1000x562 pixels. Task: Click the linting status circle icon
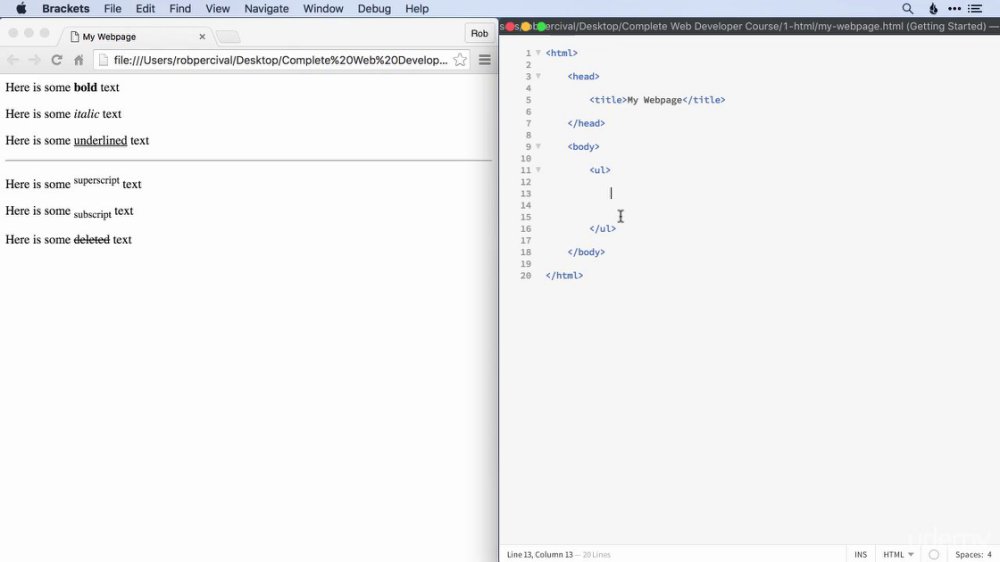[934, 554]
